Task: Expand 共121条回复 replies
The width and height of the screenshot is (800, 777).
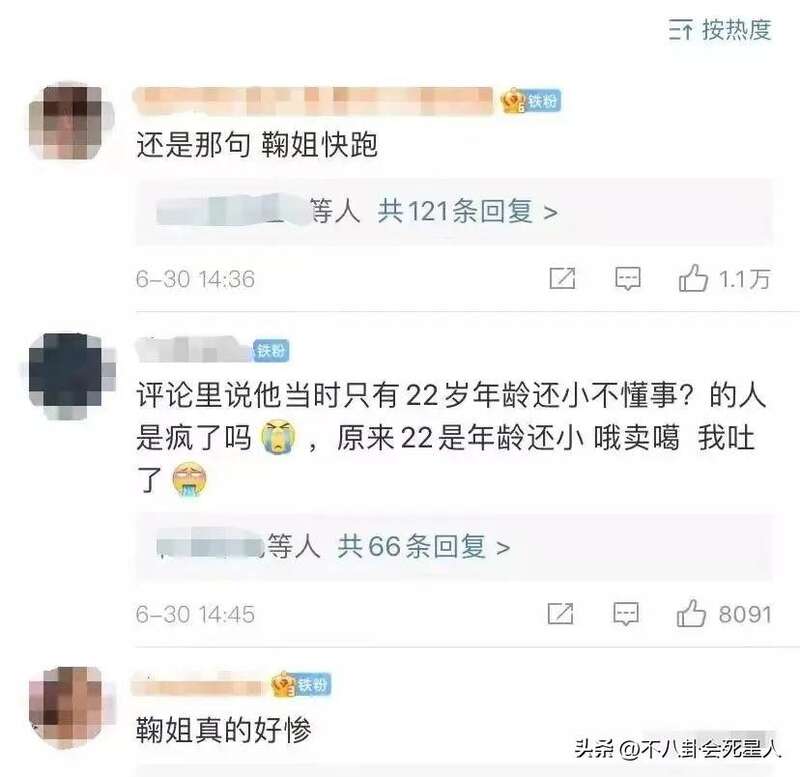Action: pos(468,211)
